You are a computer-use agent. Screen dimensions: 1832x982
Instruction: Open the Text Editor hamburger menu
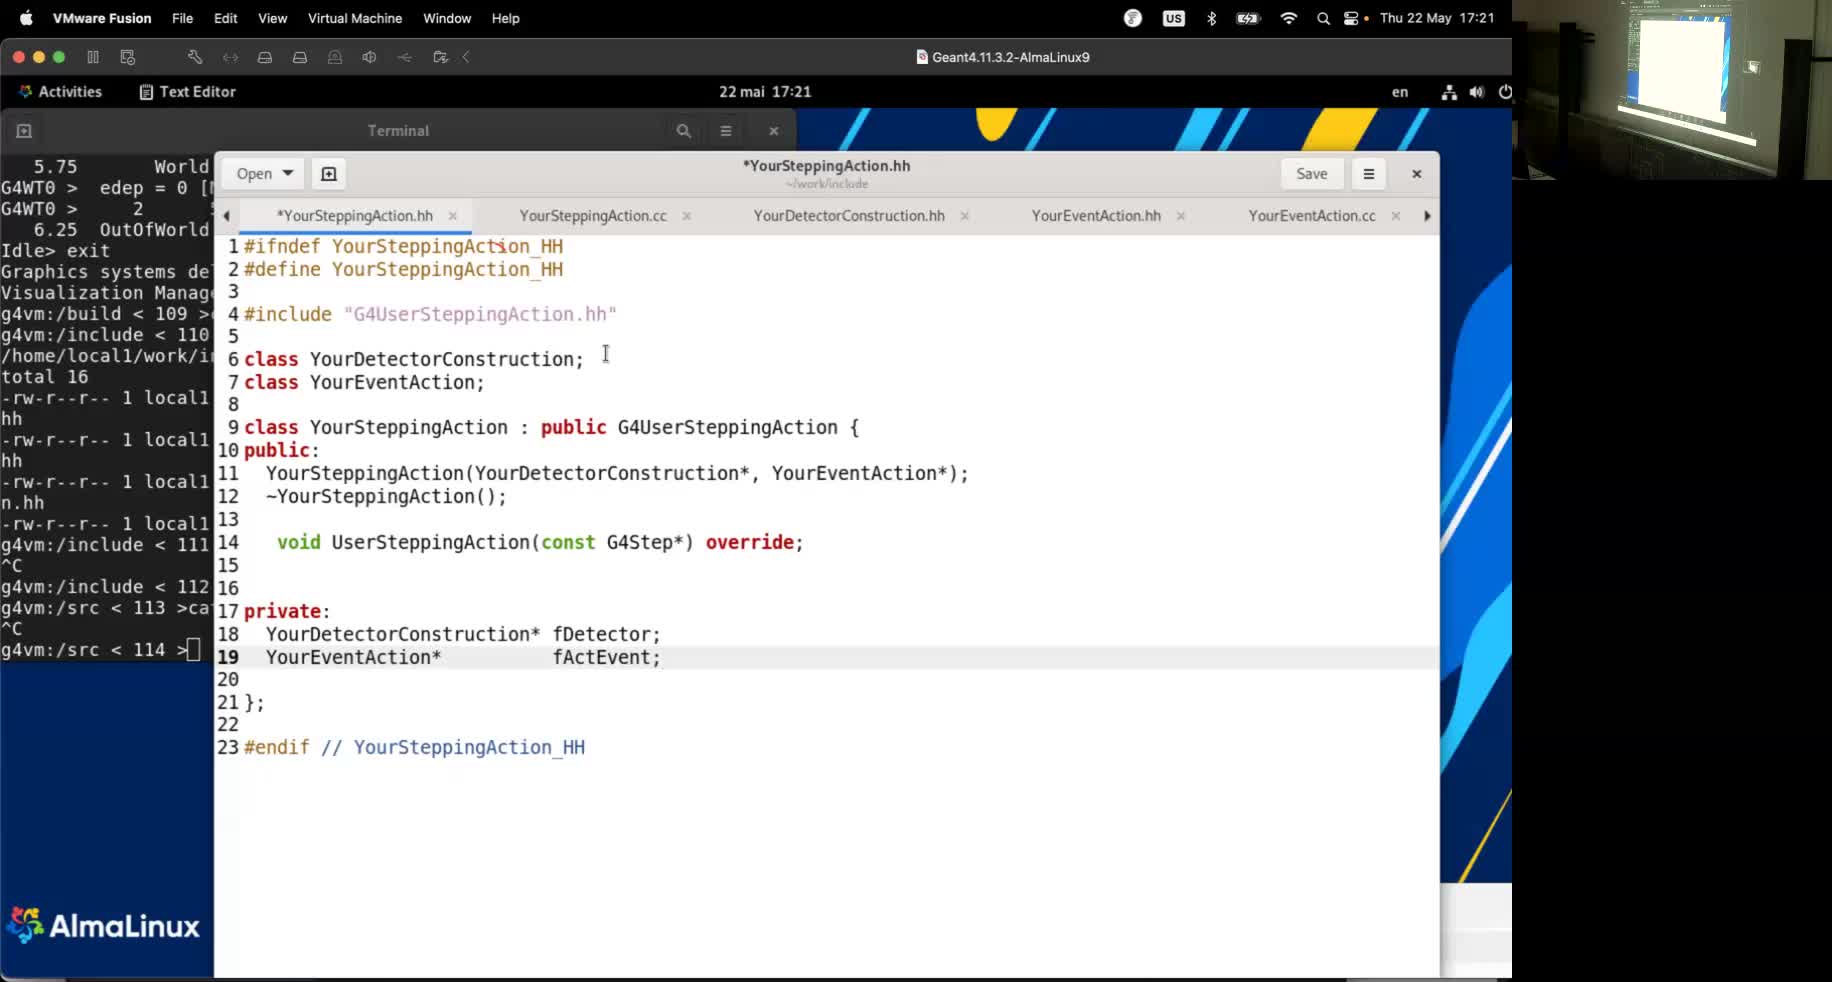pos(1368,174)
